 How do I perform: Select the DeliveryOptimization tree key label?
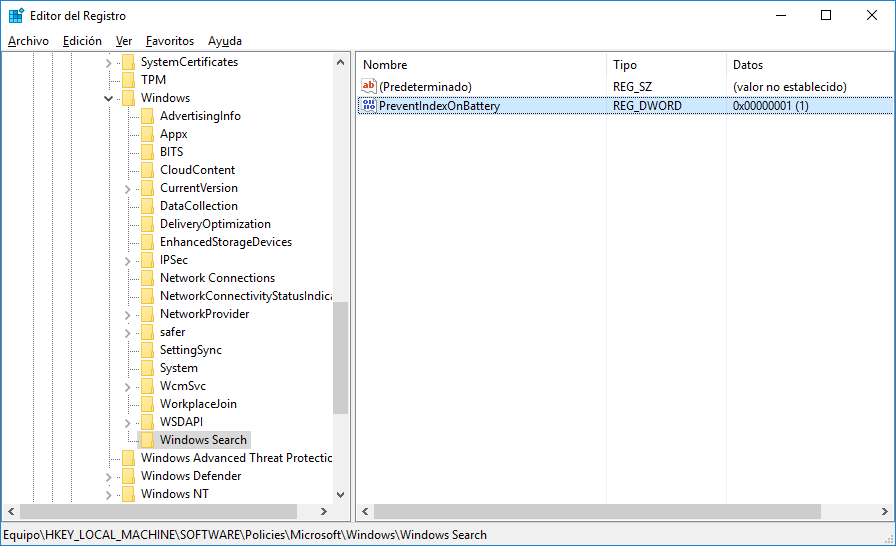pos(215,224)
